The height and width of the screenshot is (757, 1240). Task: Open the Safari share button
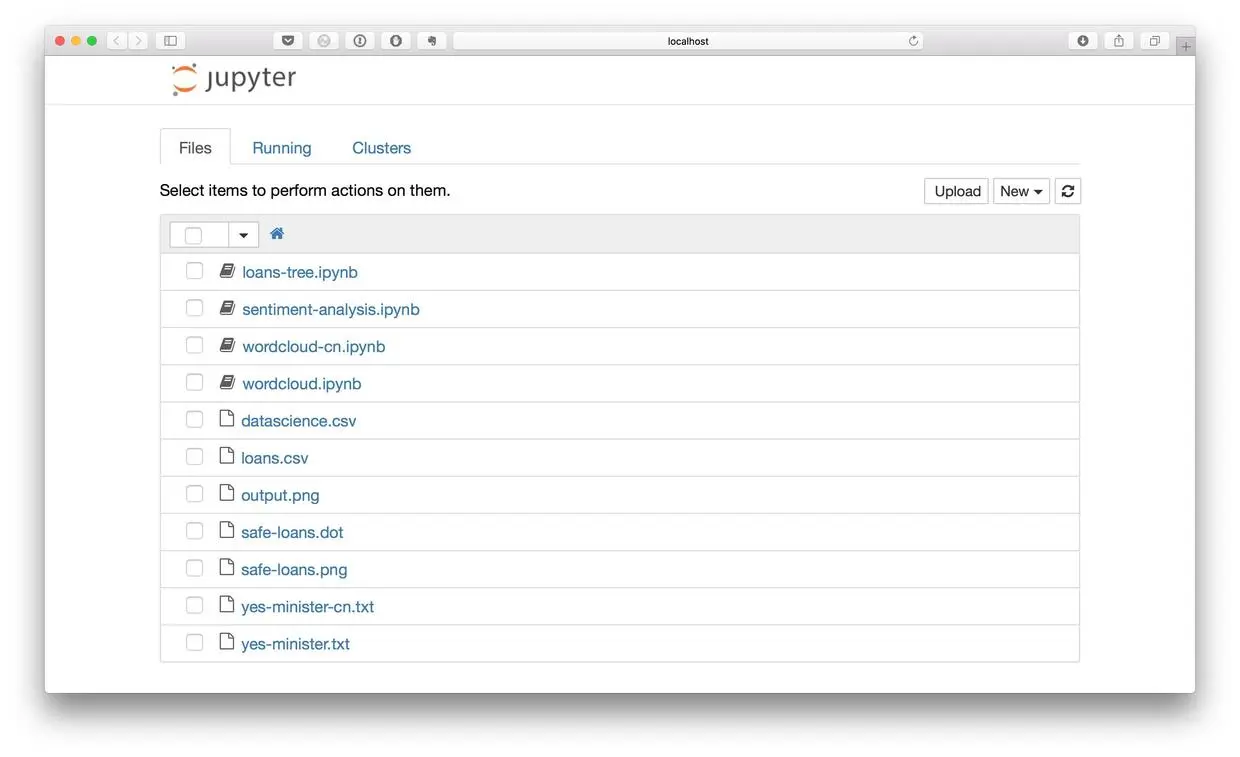(1119, 41)
